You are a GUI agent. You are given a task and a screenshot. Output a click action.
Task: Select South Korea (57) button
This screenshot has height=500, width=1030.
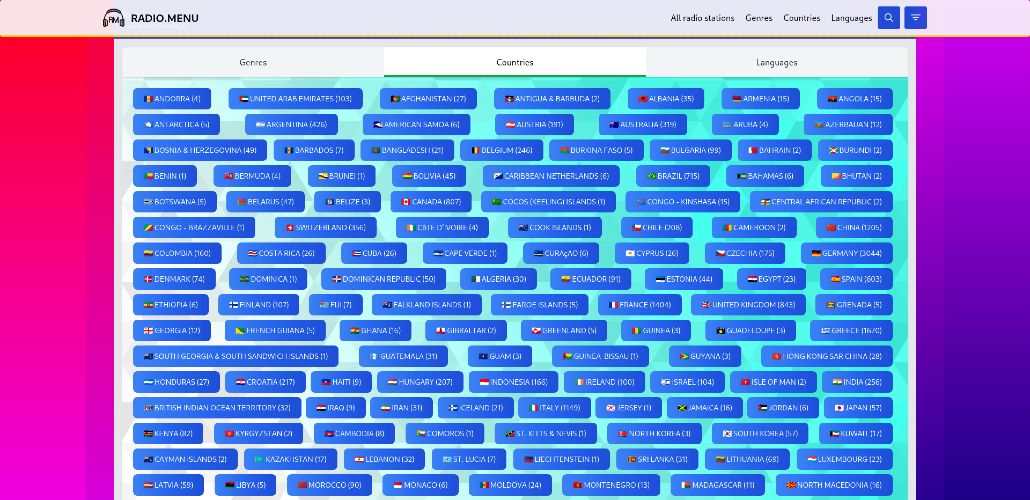(760, 434)
